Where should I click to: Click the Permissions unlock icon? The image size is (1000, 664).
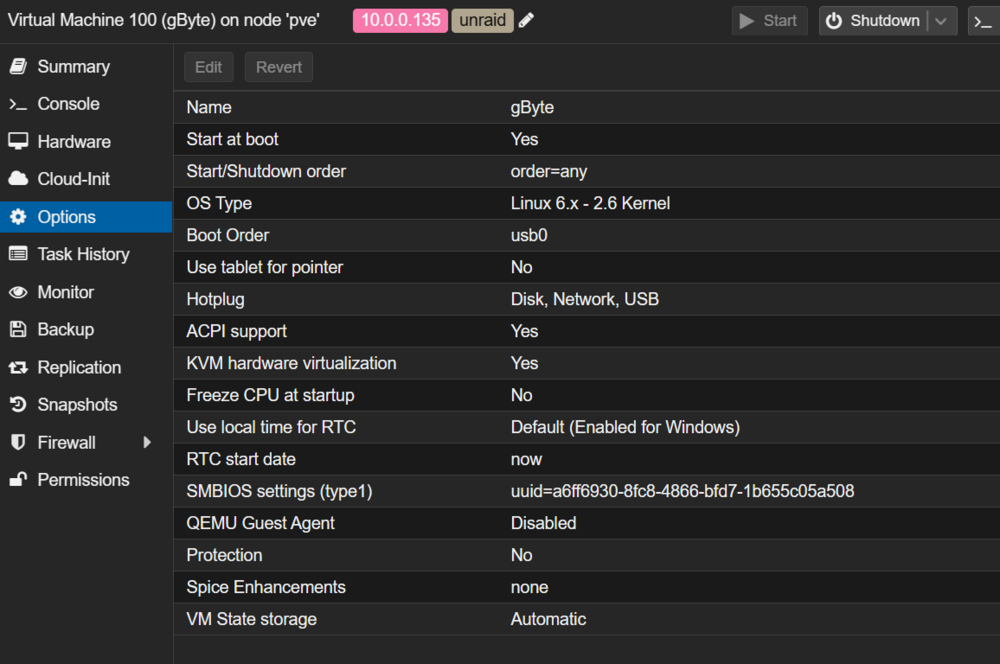point(18,479)
